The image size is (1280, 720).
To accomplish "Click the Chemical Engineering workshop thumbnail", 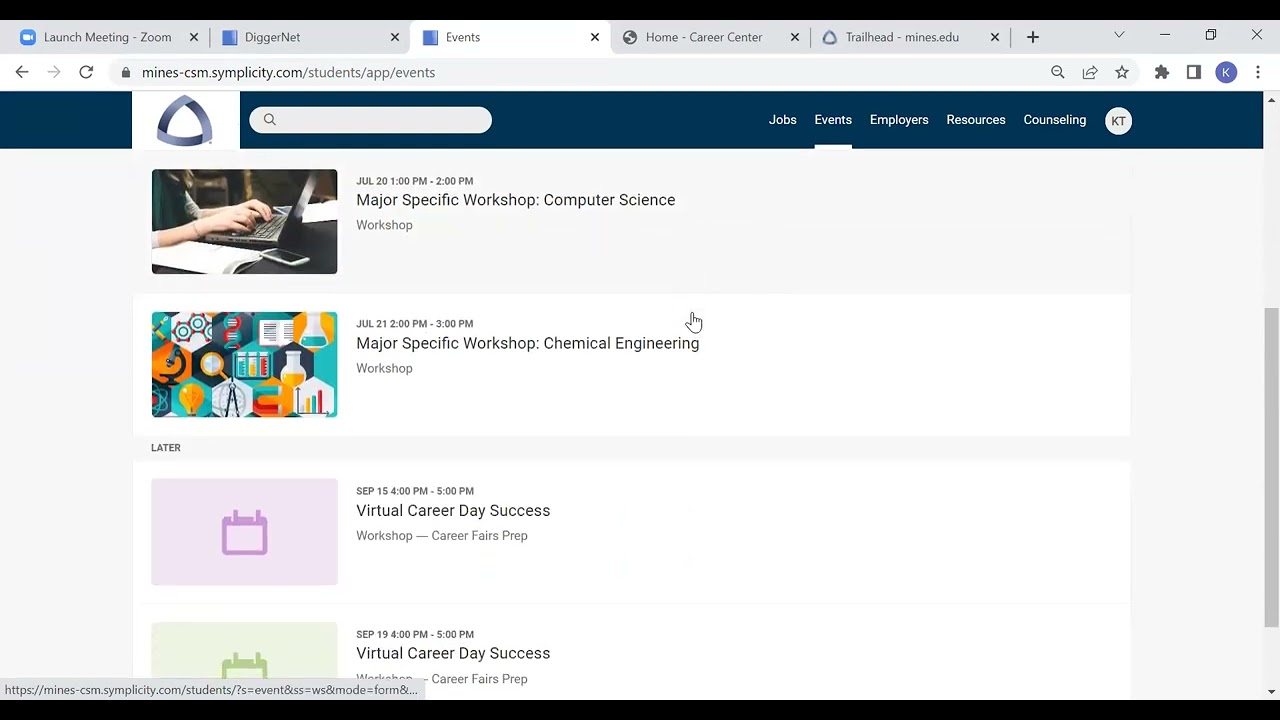I will [244, 364].
